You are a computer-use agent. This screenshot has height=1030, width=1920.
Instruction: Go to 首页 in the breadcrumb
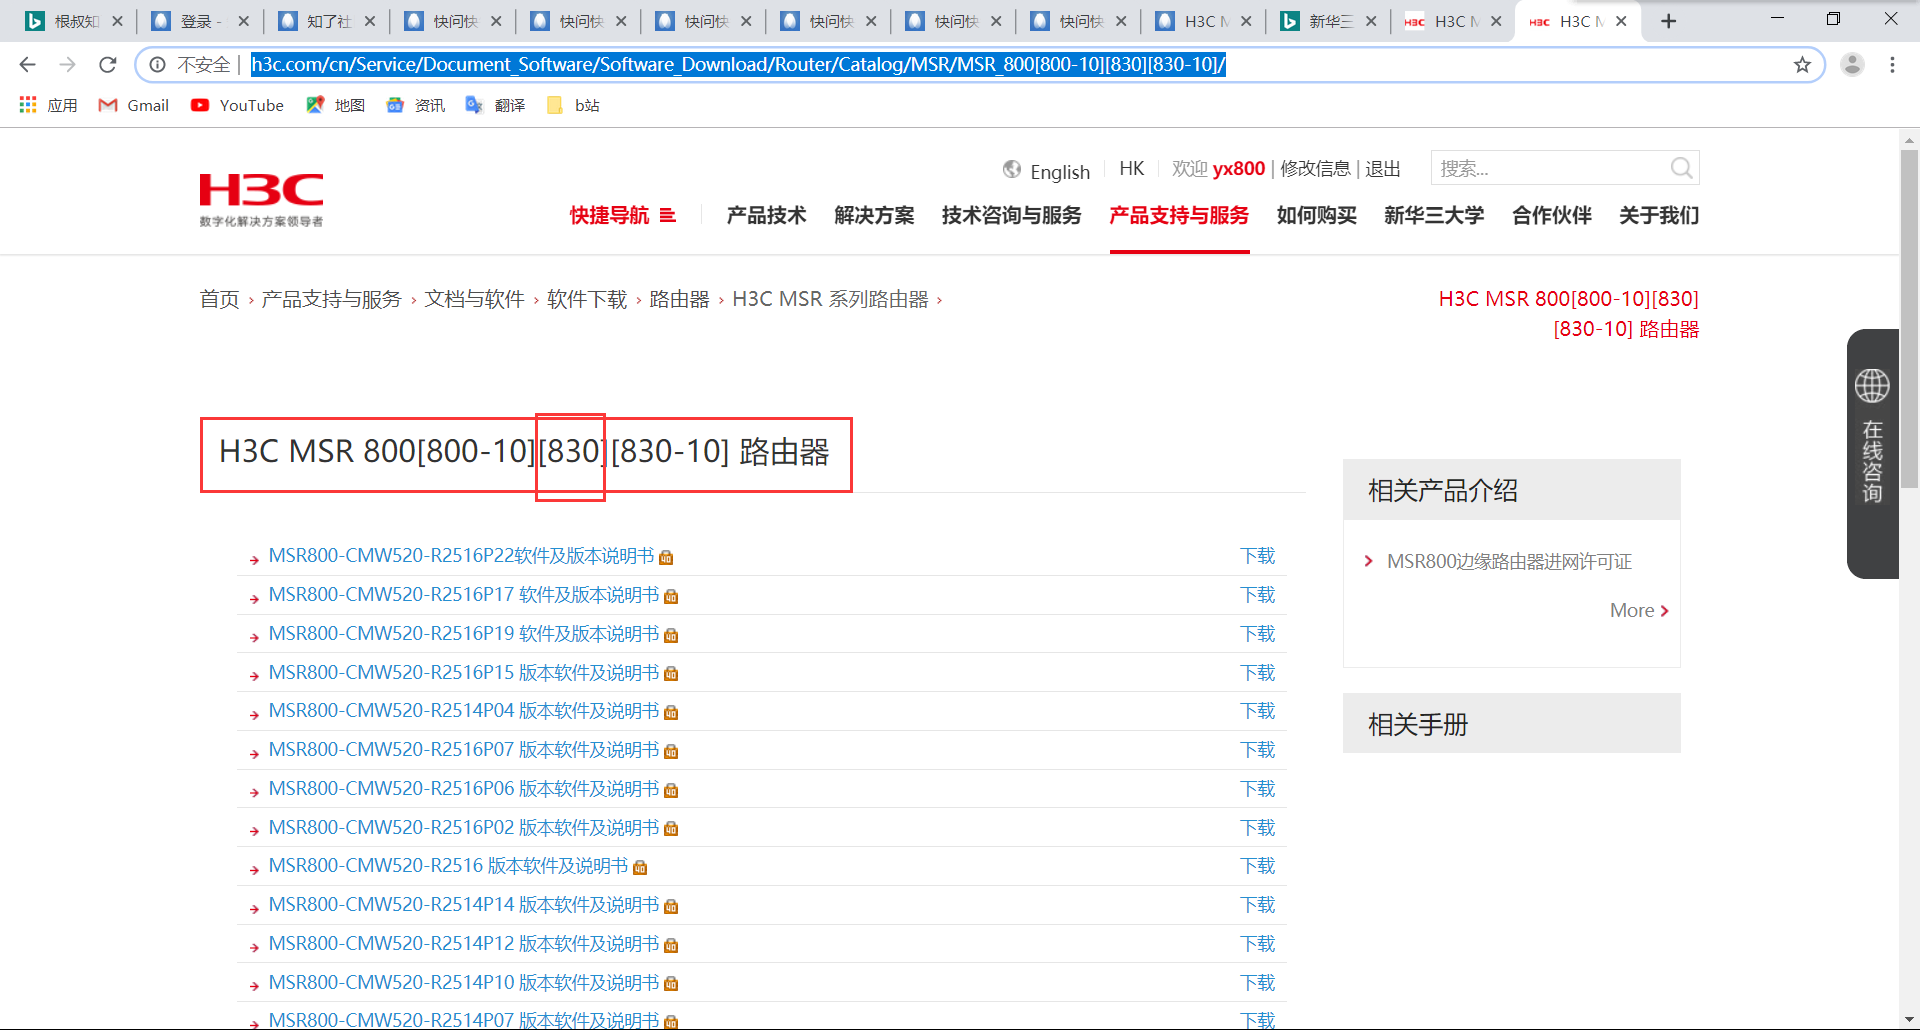click(219, 299)
